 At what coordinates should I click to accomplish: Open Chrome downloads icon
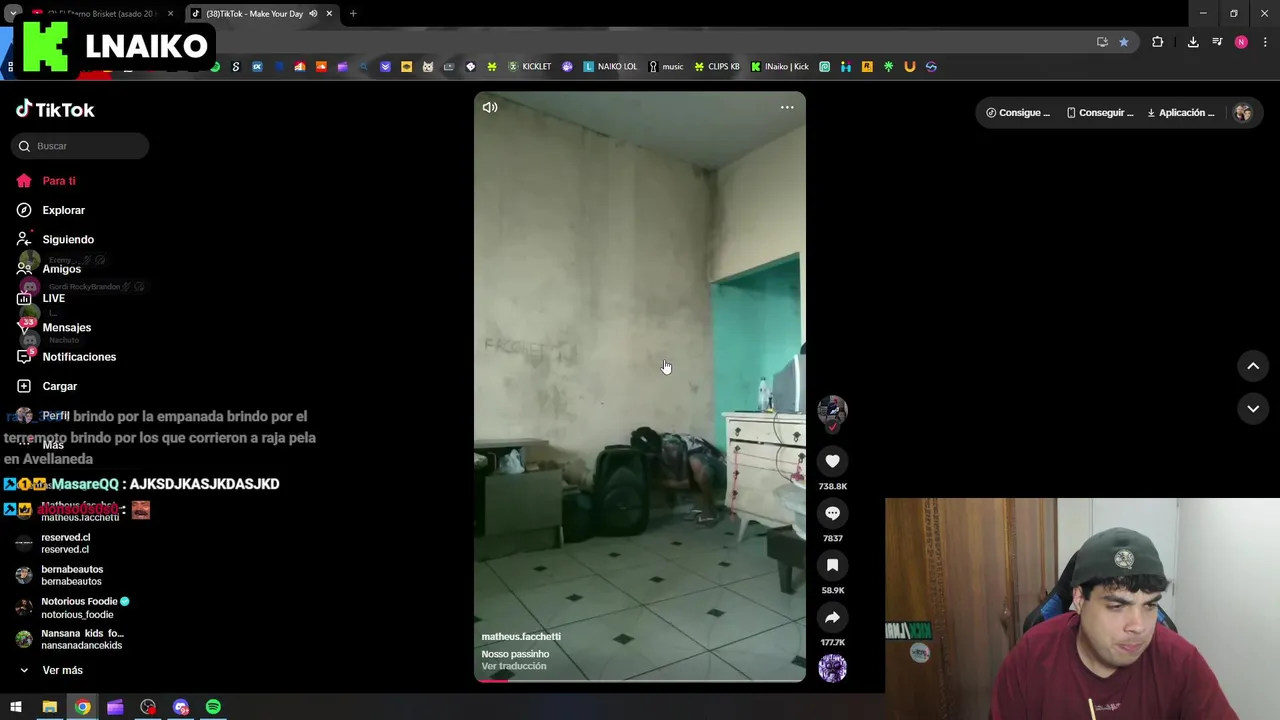[1193, 42]
